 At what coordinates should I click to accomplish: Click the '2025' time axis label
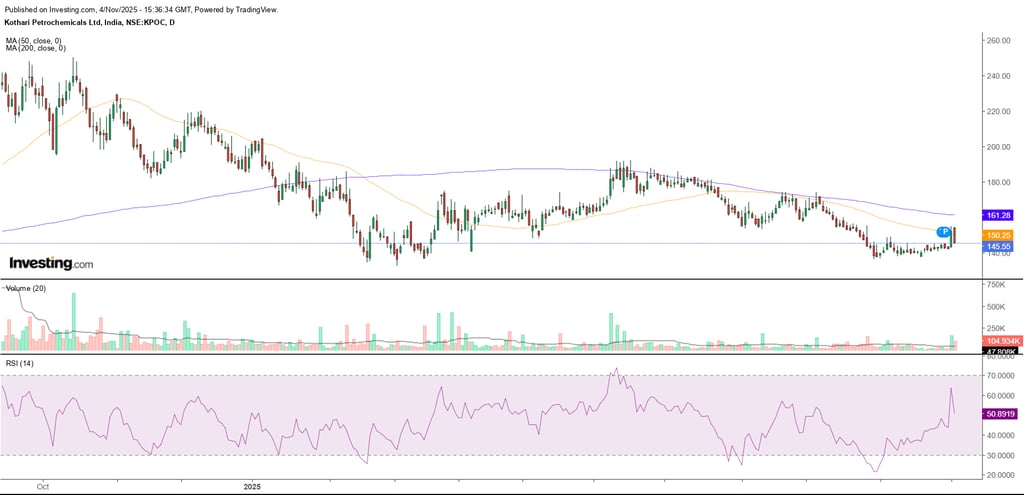[x=252, y=487]
